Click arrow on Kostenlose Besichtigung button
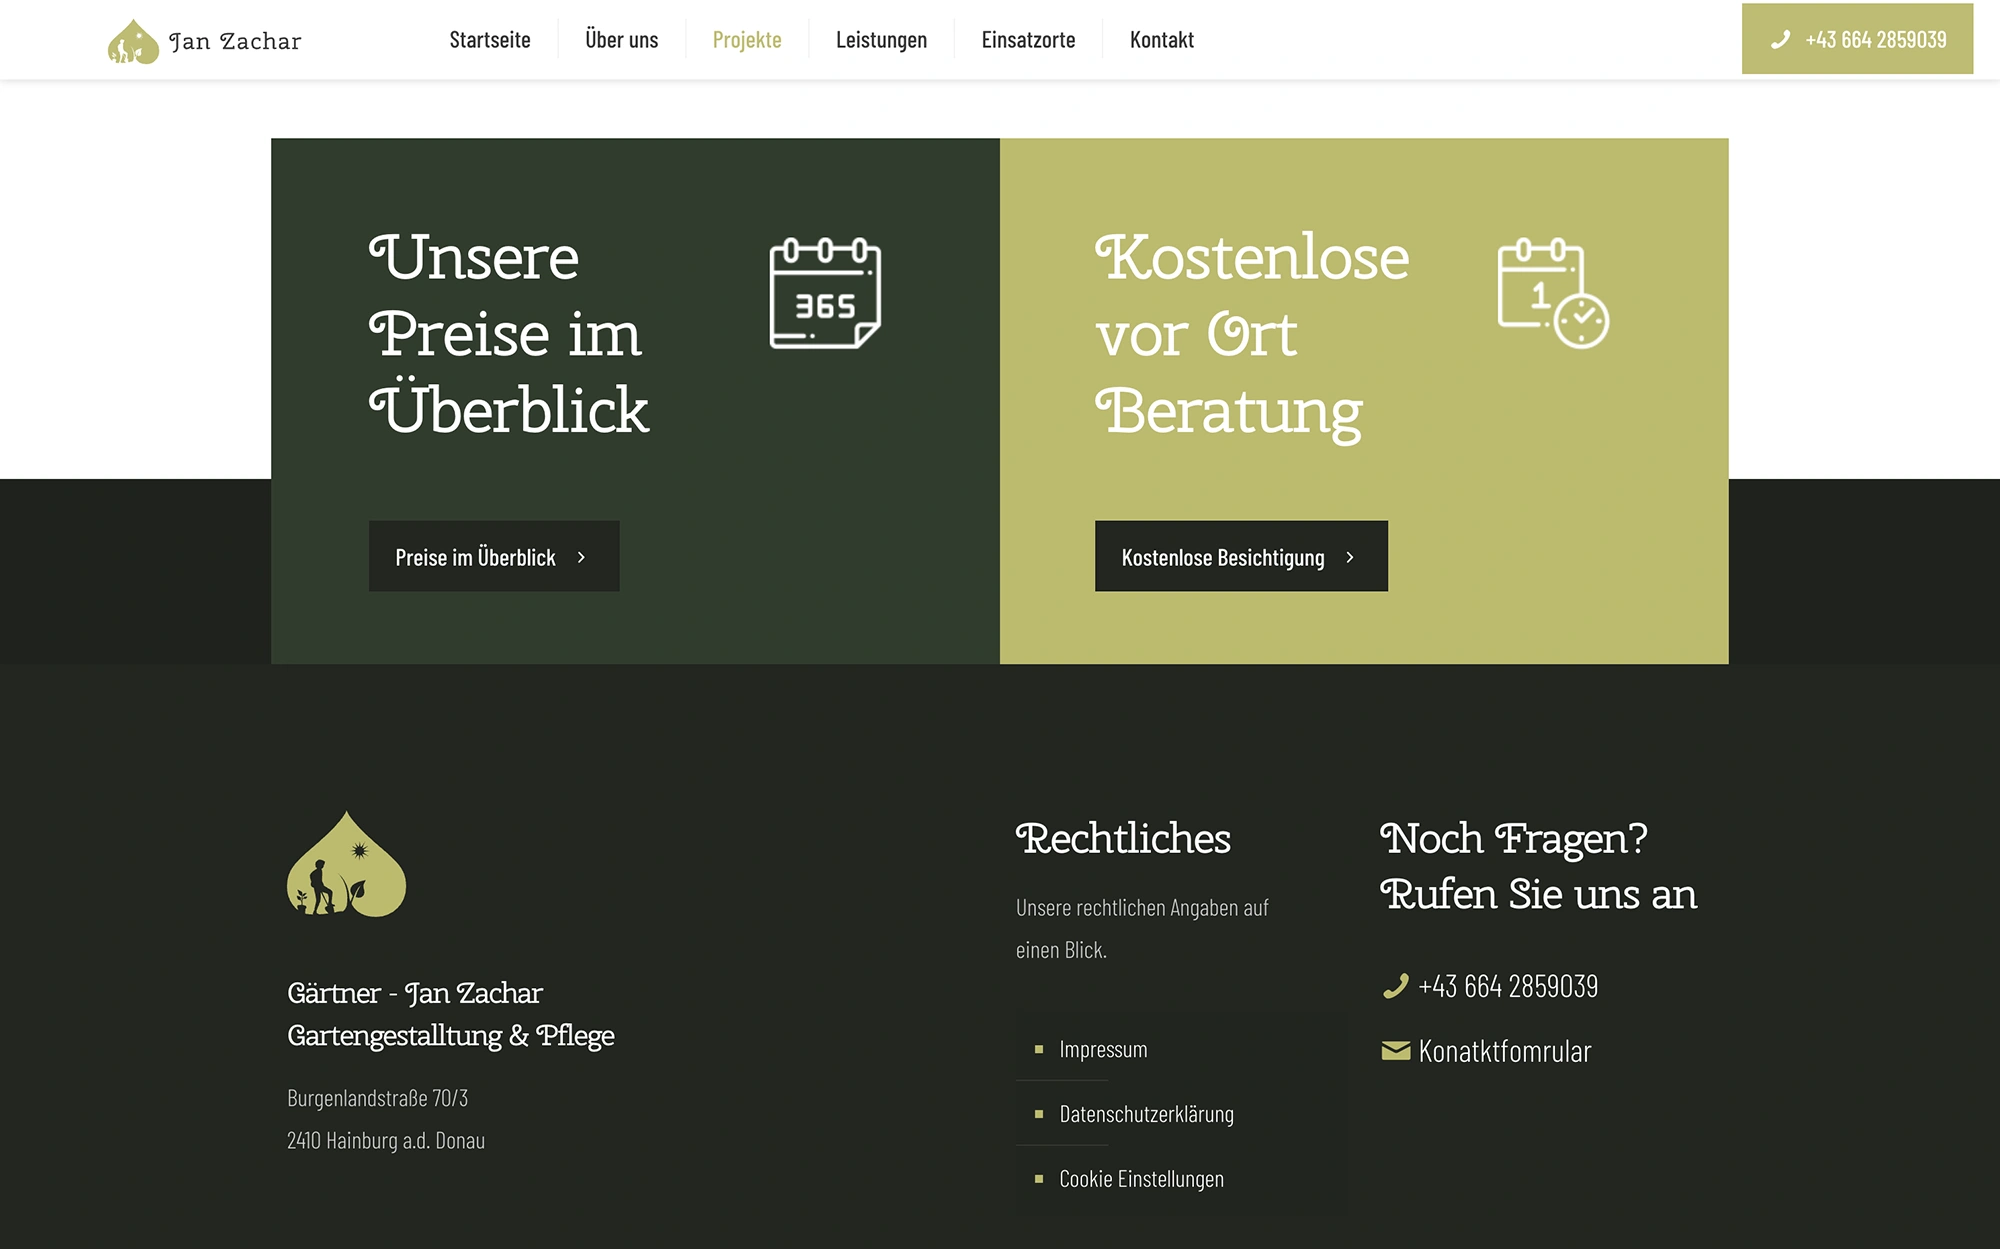The width and height of the screenshot is (2000, 1249). click(1350, 557)
